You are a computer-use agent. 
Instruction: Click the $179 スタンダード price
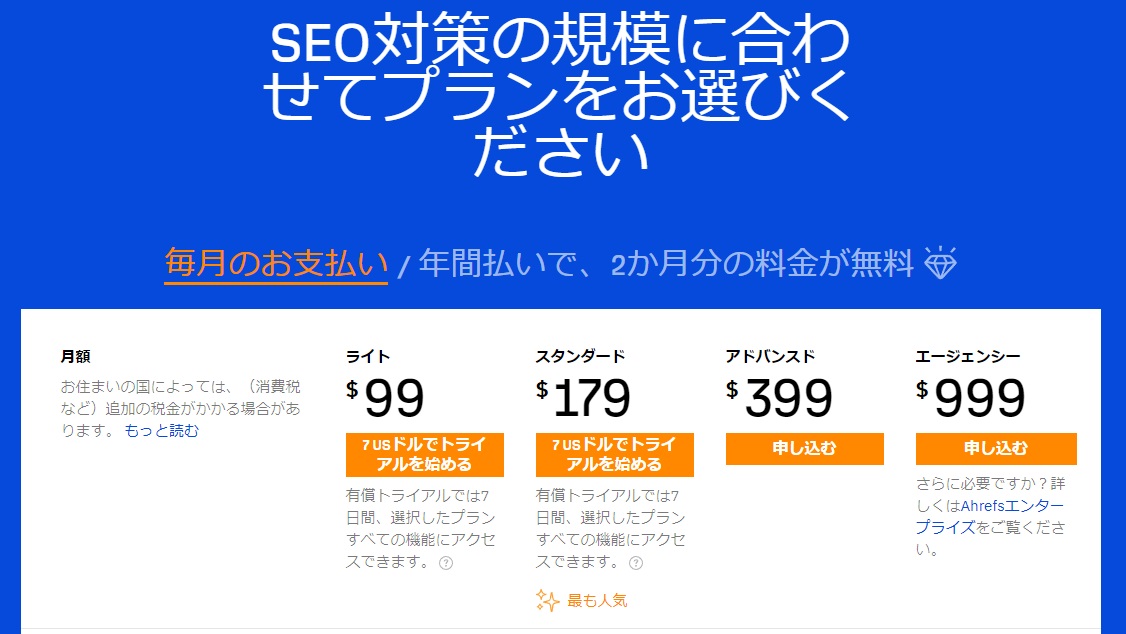pos(583,398)
